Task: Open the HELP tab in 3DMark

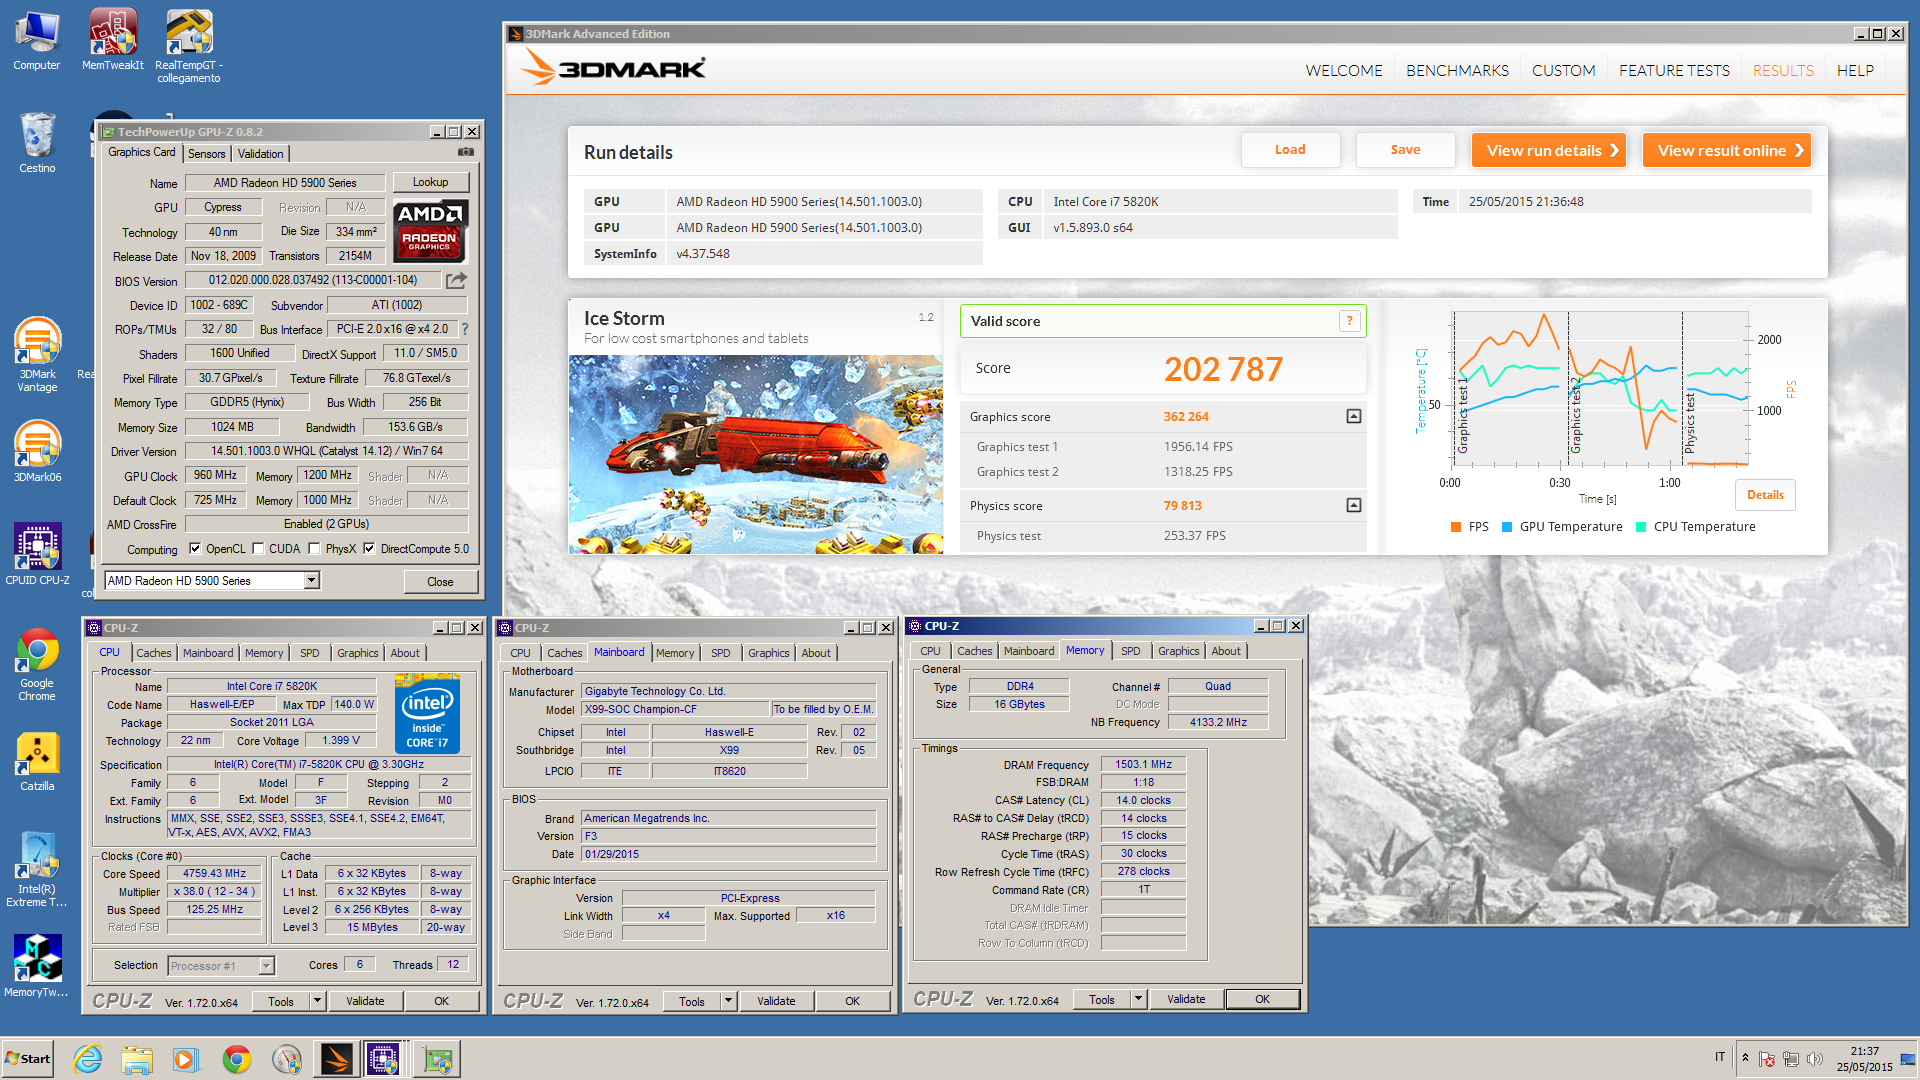Action: pyautogui.click(x=1855, y=70)
